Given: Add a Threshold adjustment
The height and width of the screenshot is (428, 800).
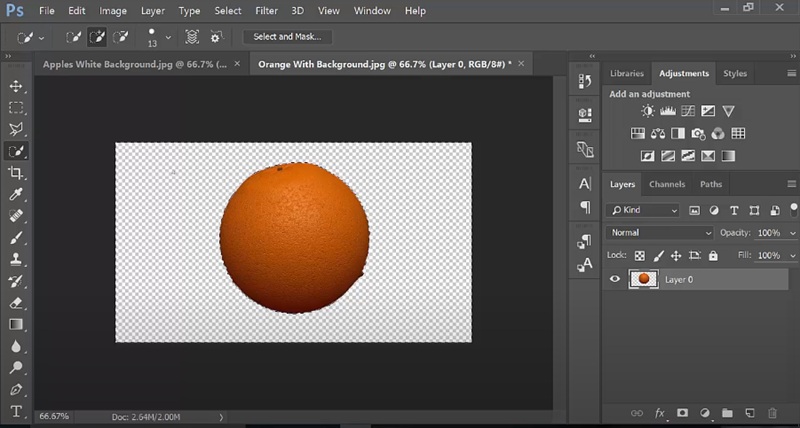Looking at the screenshot, I should click(688, 156).
